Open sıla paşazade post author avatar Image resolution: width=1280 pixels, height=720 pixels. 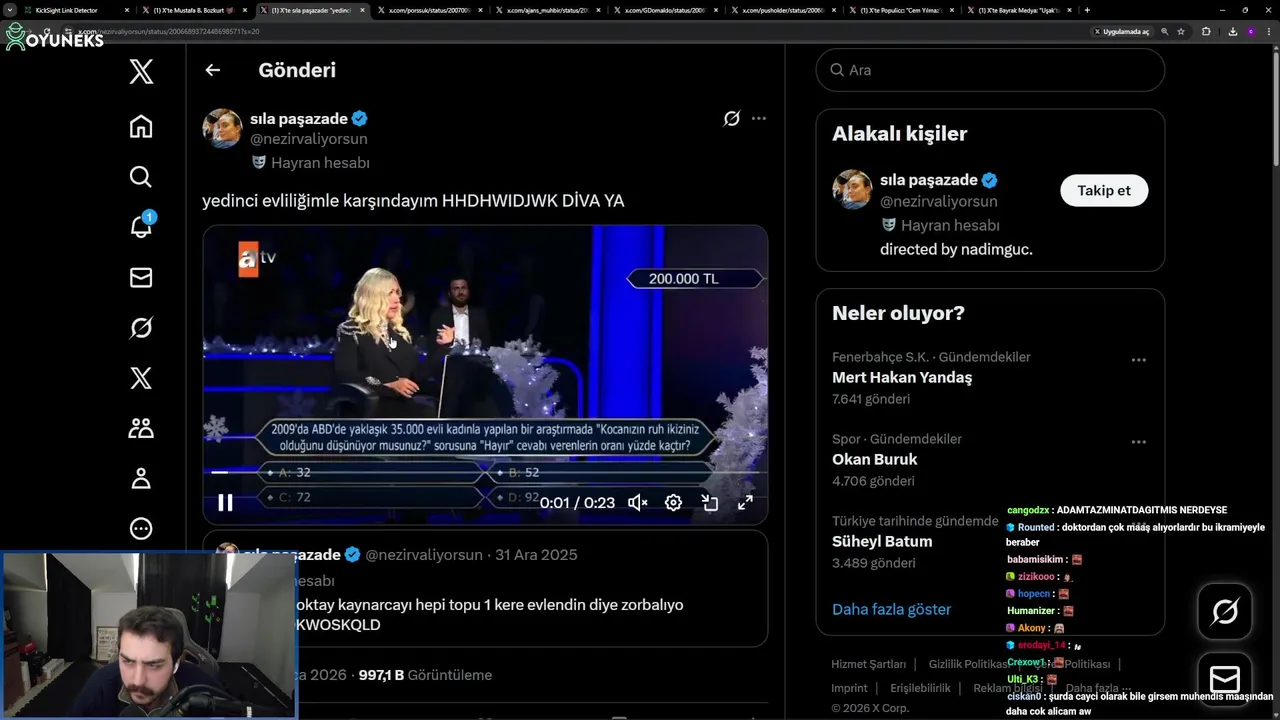click(222, 129)
